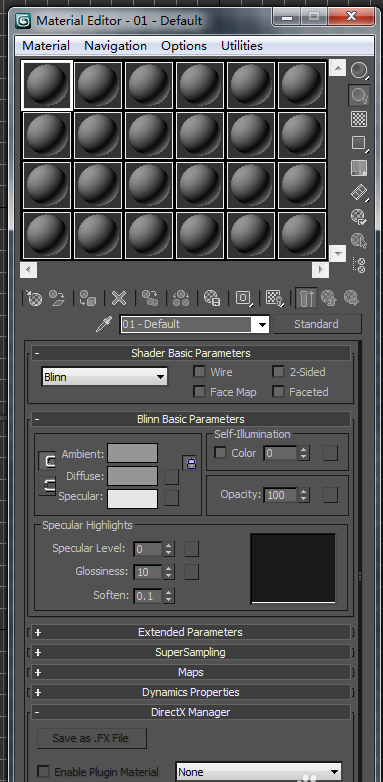This screenshot has height=782, width=383.
Task: Click the Glossiness spinner arrows
Action: 169,572
